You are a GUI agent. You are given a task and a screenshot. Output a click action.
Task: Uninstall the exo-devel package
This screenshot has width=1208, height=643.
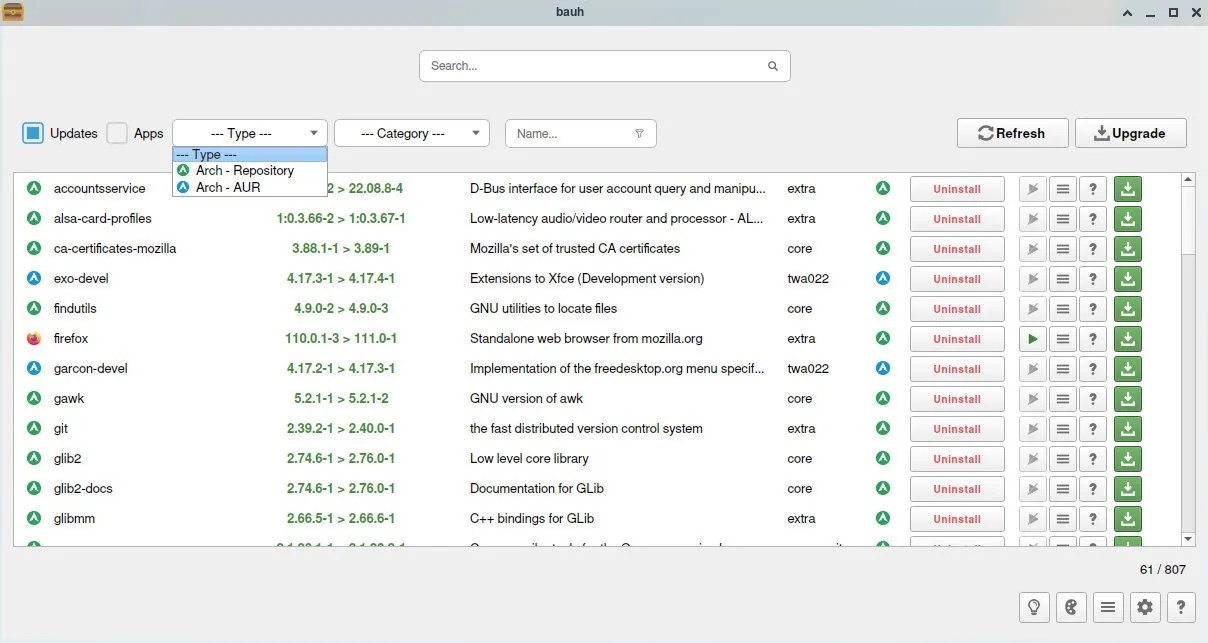click(x=956, y=279)
